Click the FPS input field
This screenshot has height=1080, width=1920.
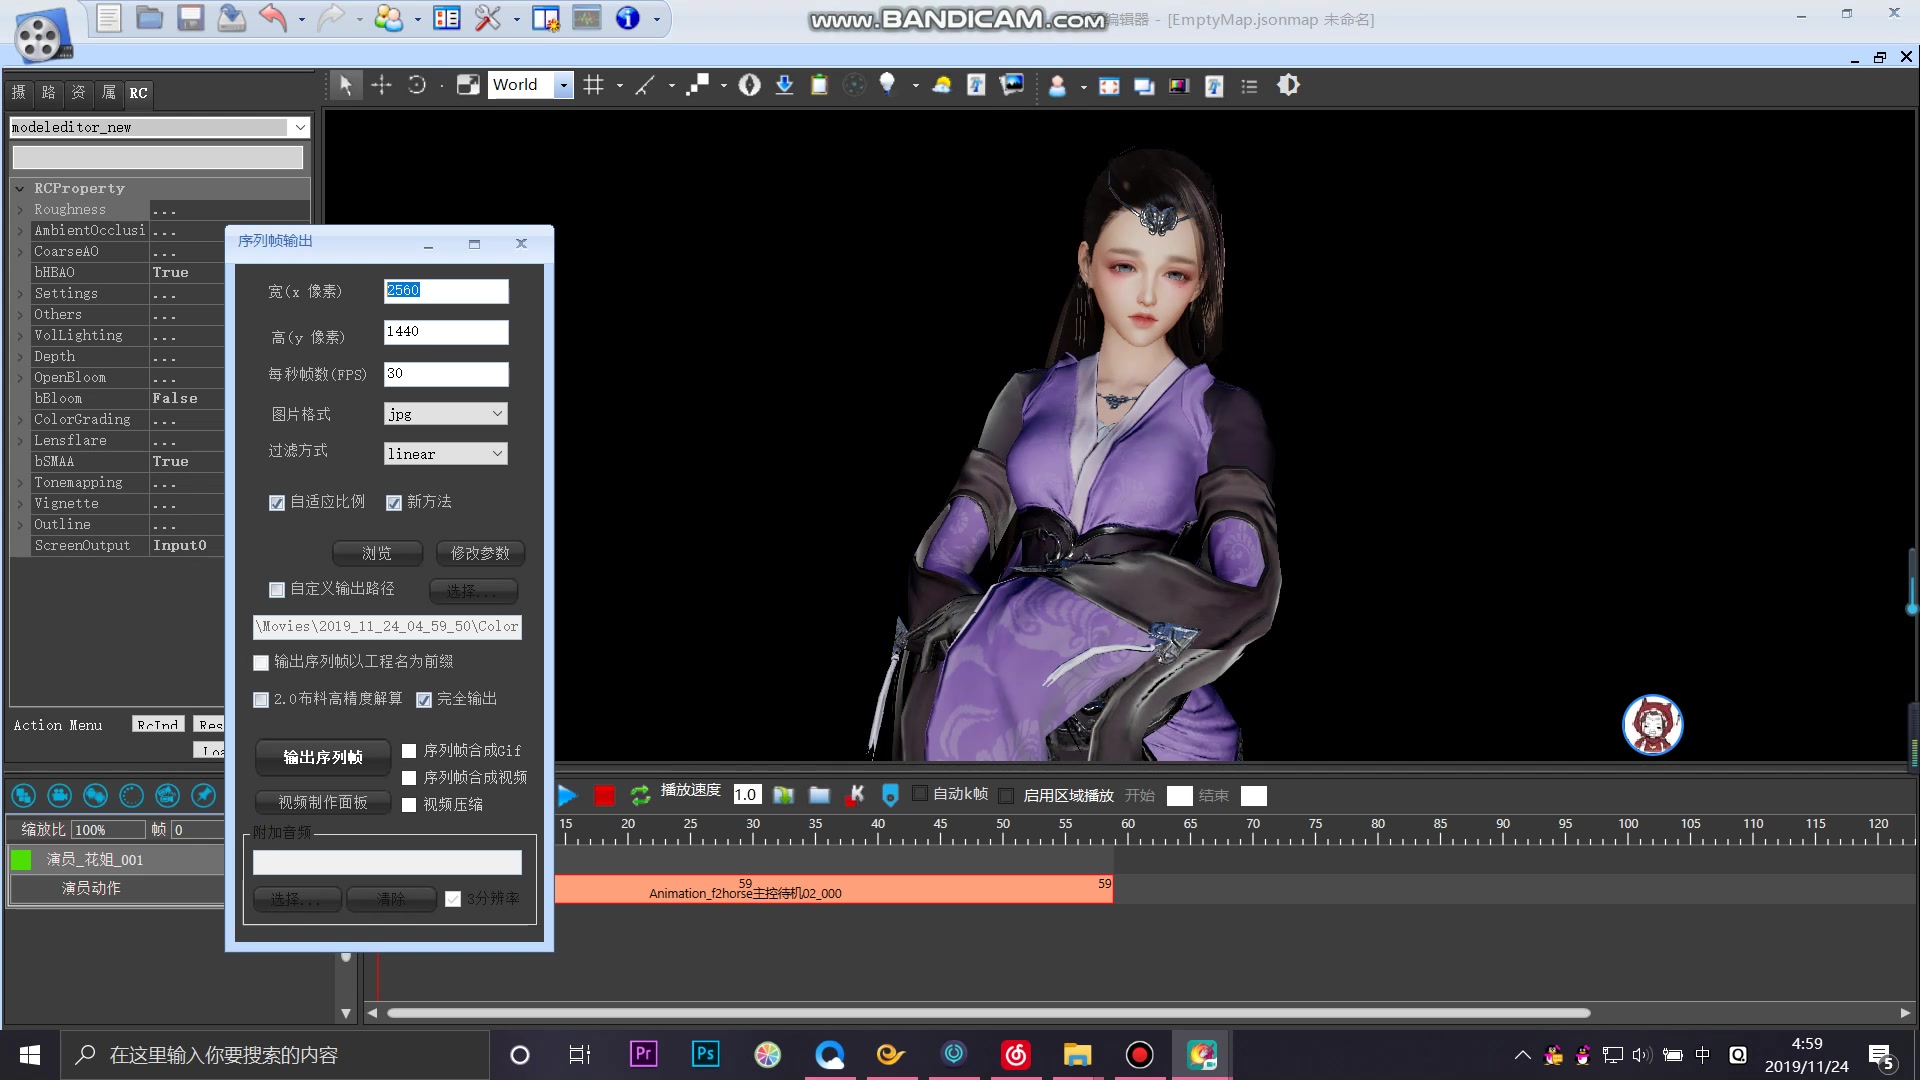pyautogui.click(x=446, y=373)
